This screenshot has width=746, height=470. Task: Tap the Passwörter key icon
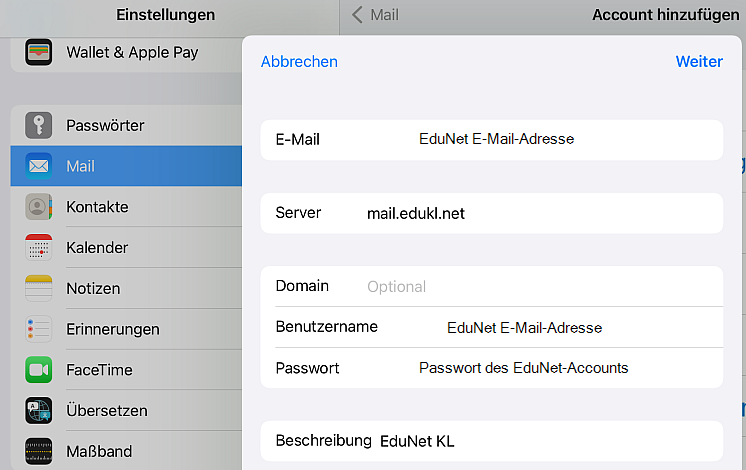pos(39,126)
